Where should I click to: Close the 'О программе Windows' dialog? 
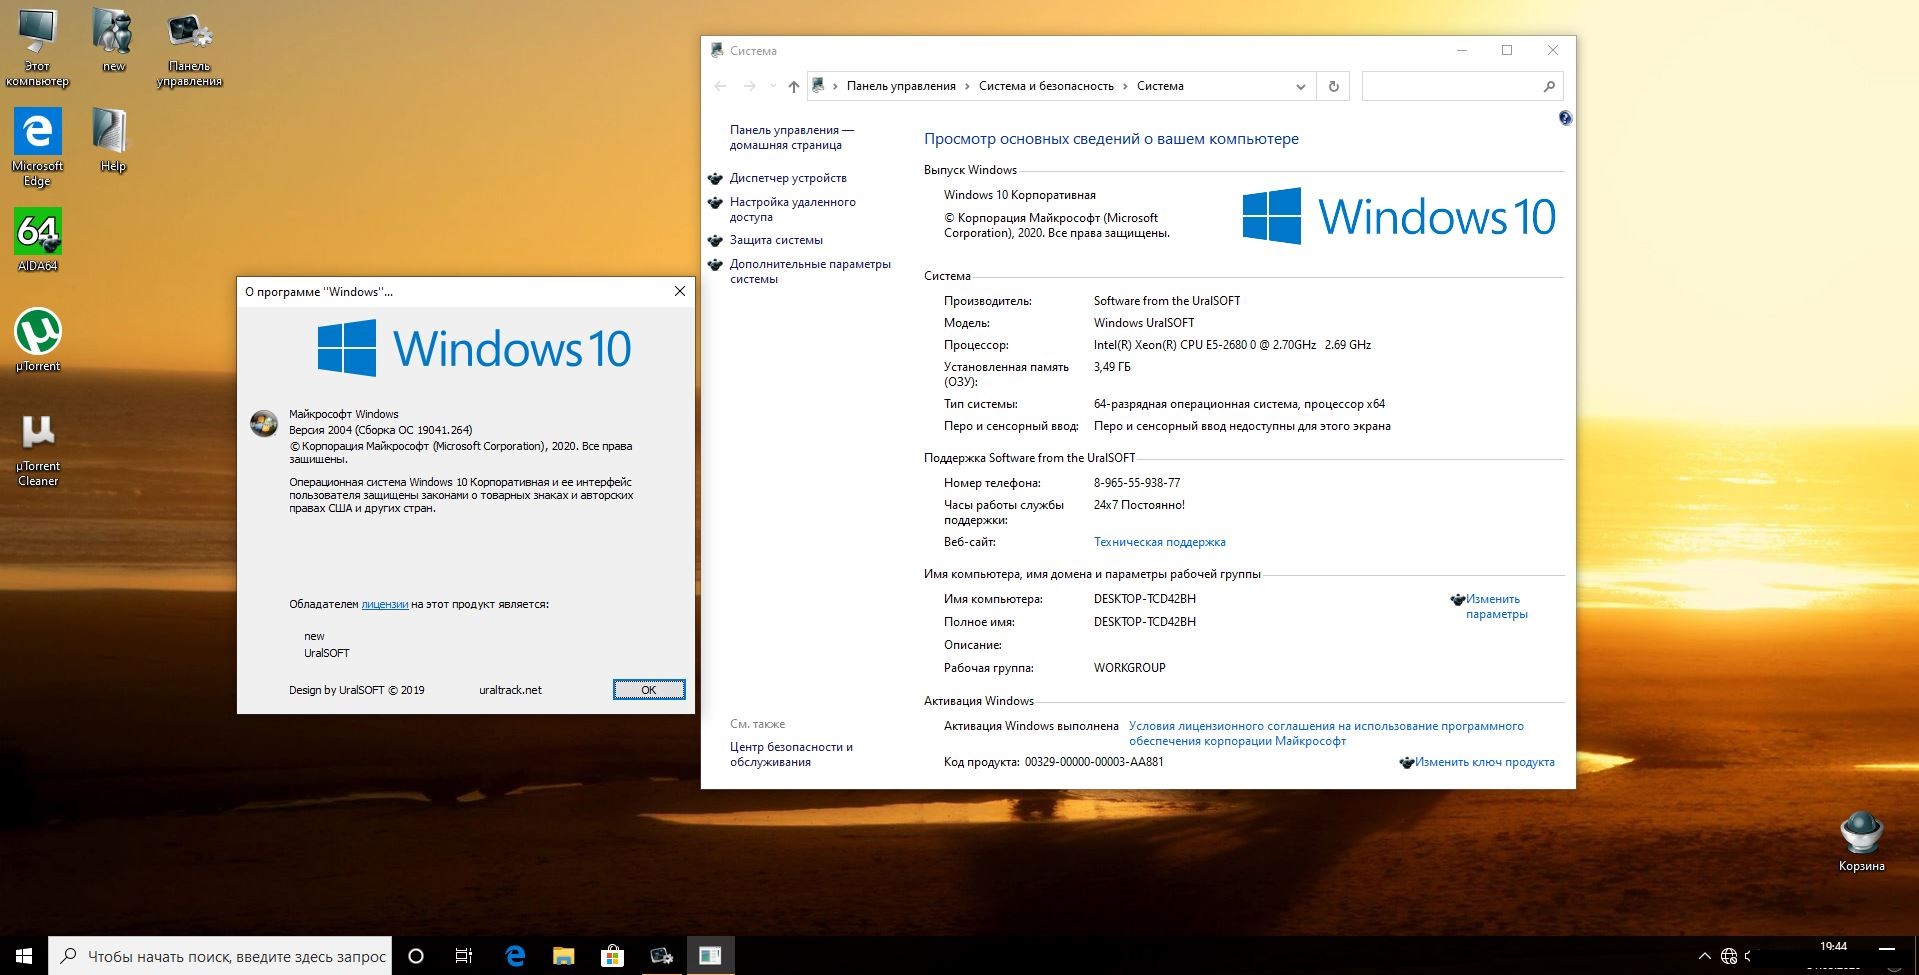tap(680, 291)
